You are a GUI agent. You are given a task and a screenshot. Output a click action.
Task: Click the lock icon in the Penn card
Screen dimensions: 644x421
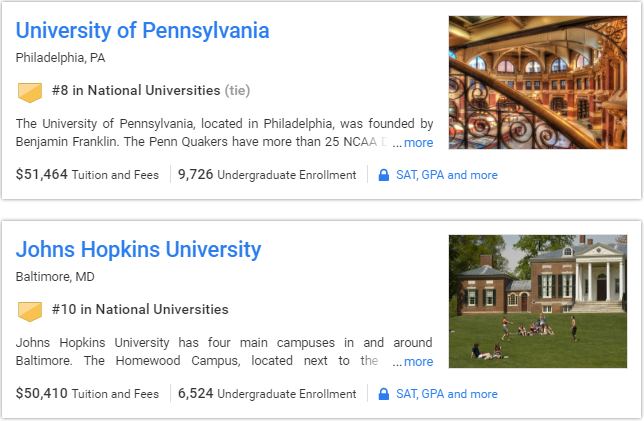383,175
